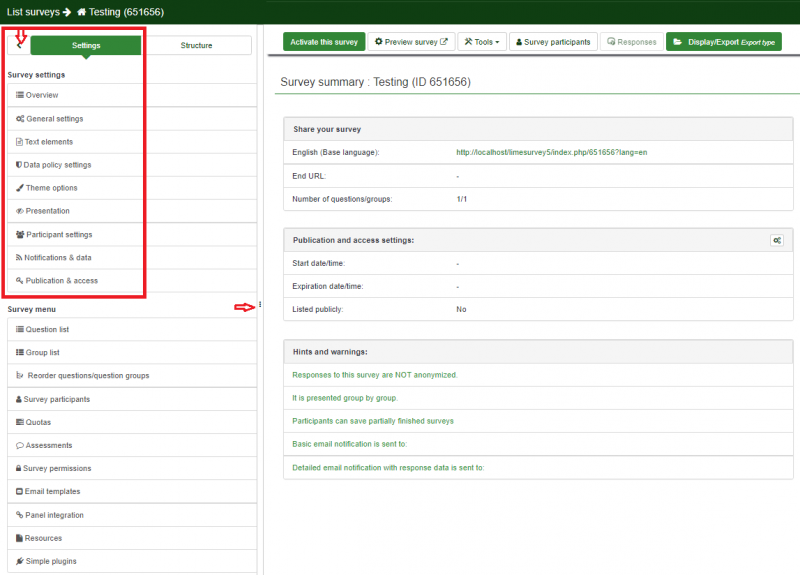
Task: Click the home icon before Testing breadcrumb
Action: 82,12
